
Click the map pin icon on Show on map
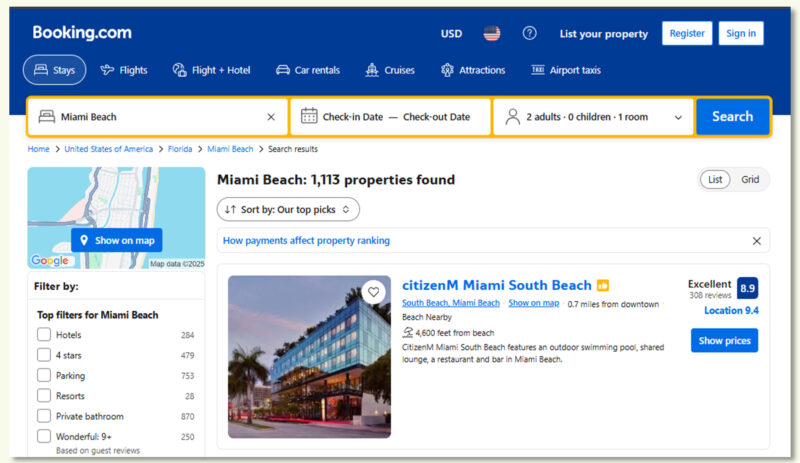(84, 240)
